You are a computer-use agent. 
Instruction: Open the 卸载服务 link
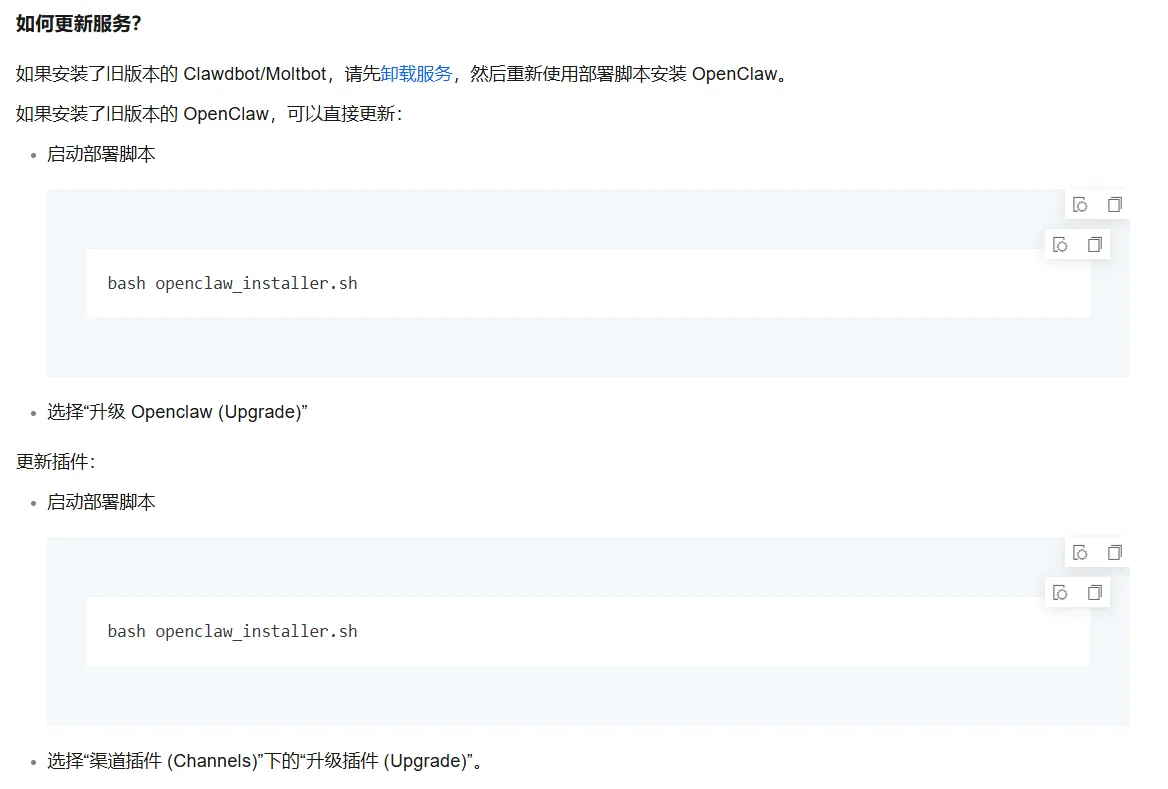416,74
